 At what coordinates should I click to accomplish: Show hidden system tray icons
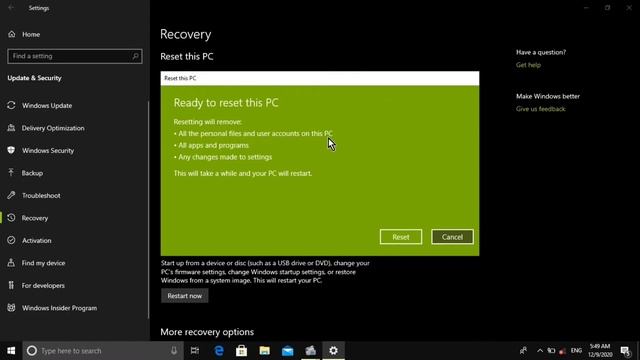click(x=540, y=351)
